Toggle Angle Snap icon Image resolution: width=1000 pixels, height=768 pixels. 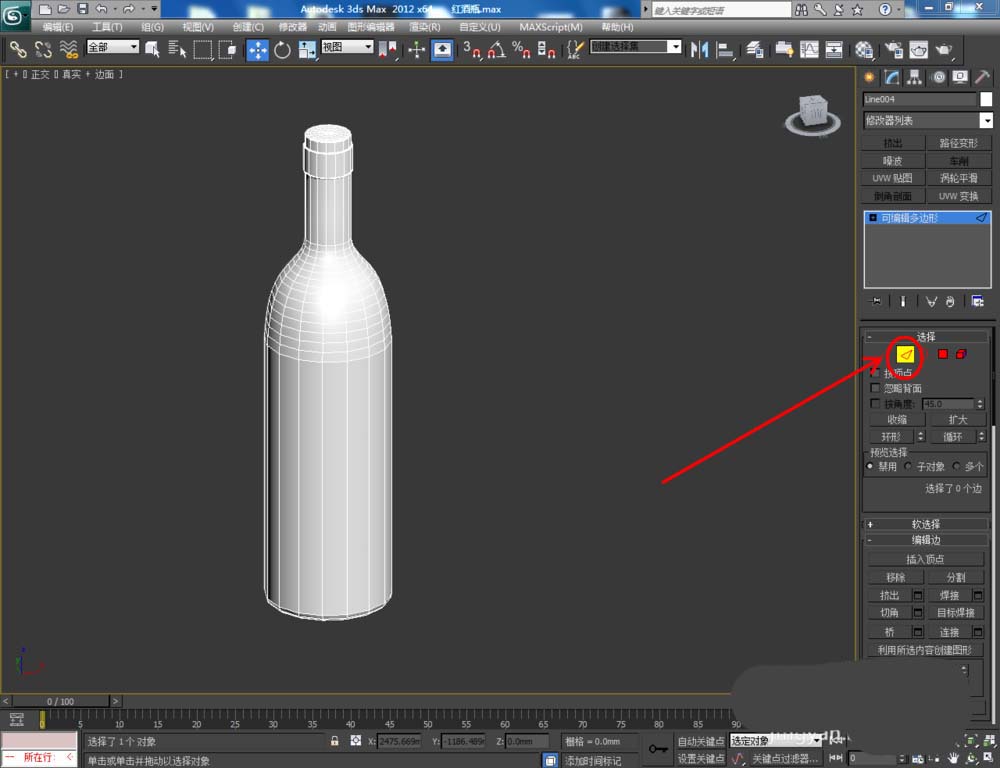497,49
